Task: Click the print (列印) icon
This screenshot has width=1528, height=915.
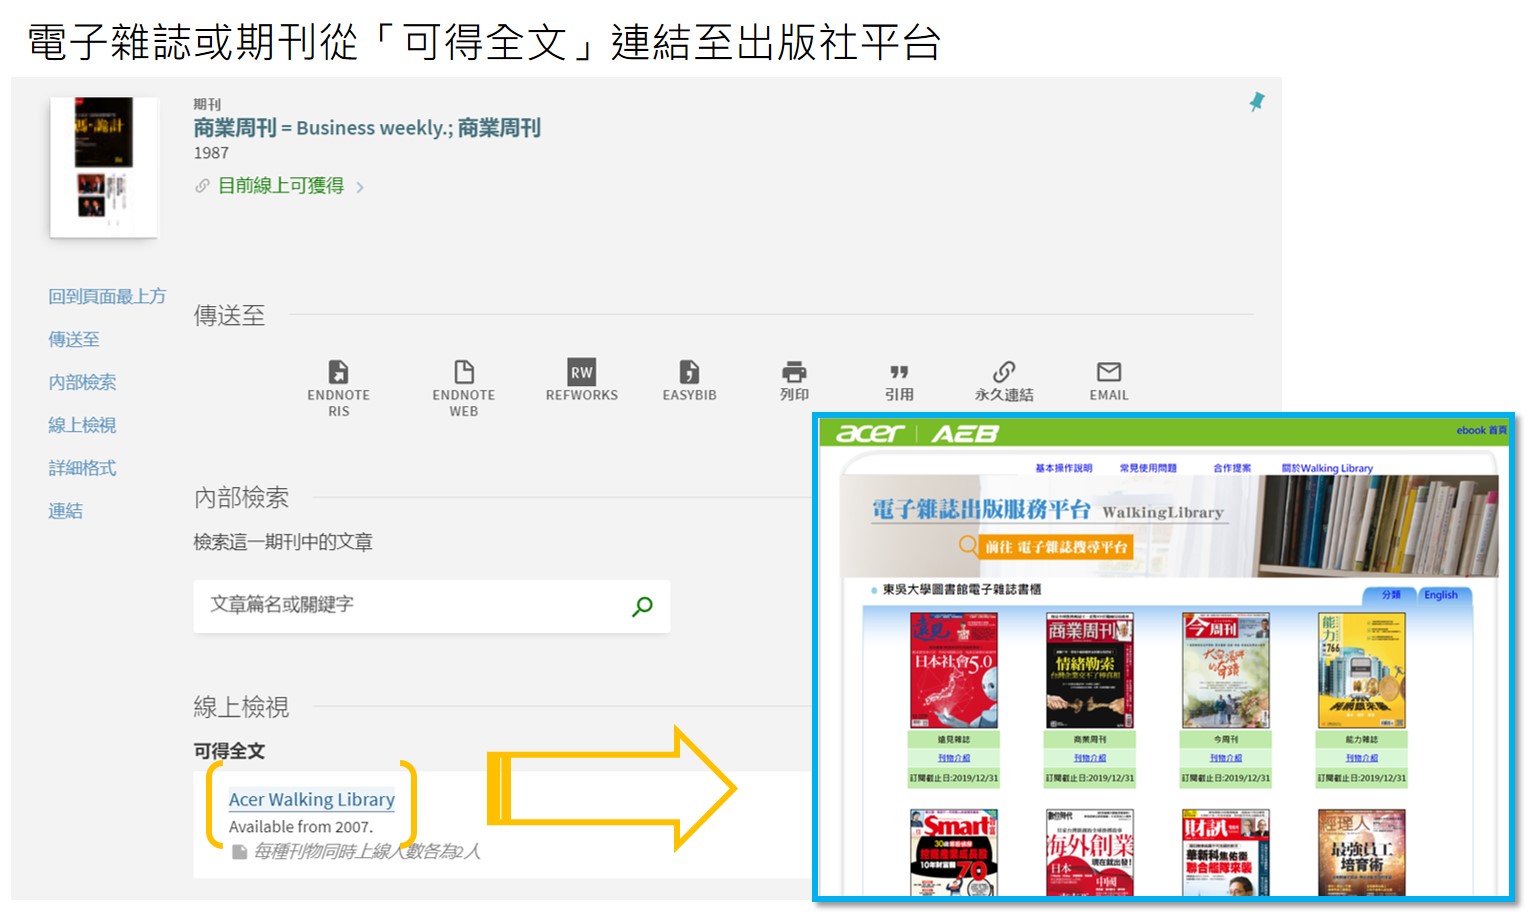Action: tap(794, 373)
